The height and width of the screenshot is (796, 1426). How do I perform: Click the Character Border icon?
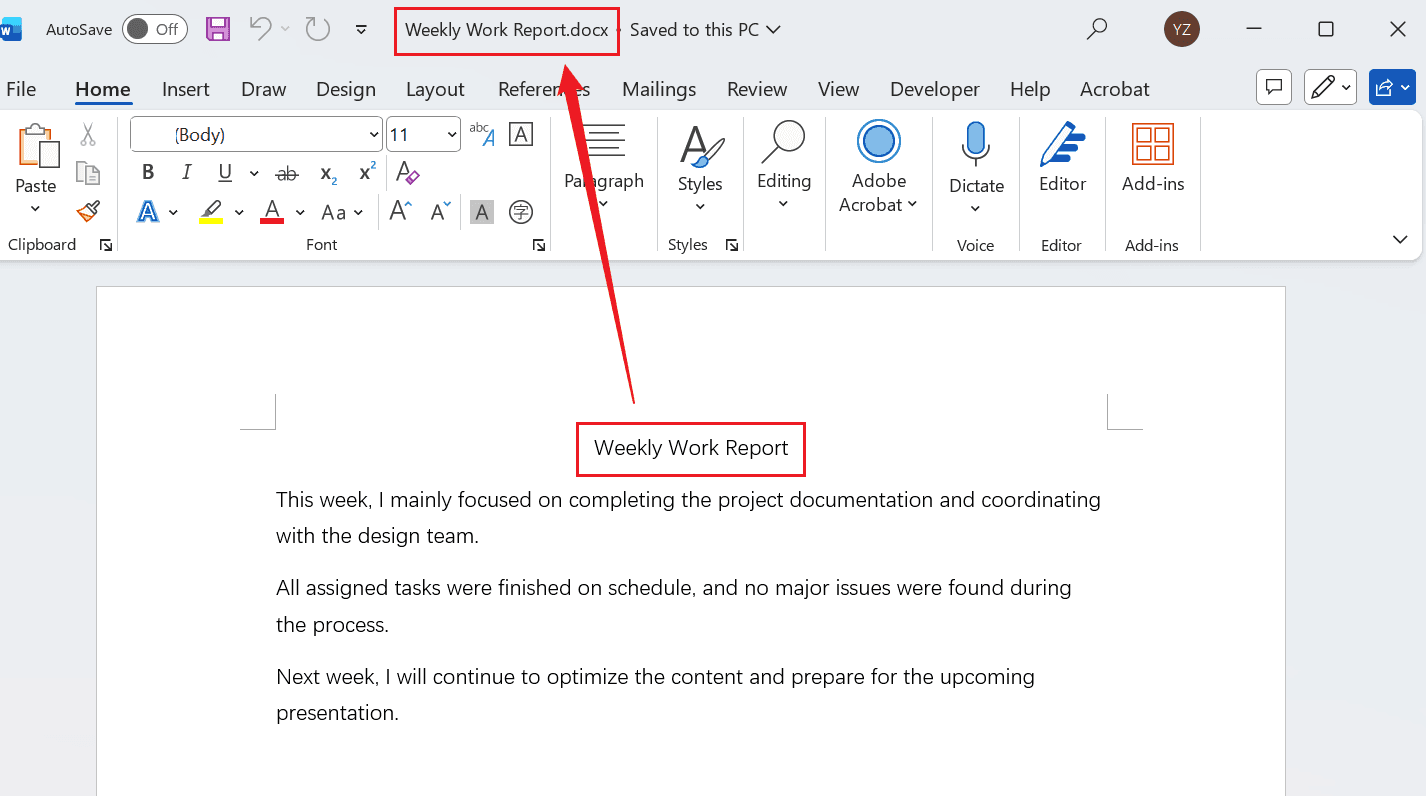click(521, 134)
